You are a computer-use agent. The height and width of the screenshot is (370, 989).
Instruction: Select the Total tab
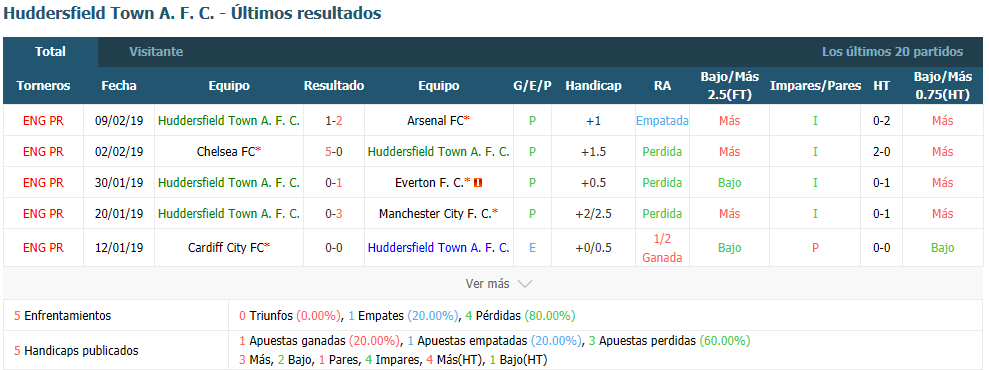50,52
